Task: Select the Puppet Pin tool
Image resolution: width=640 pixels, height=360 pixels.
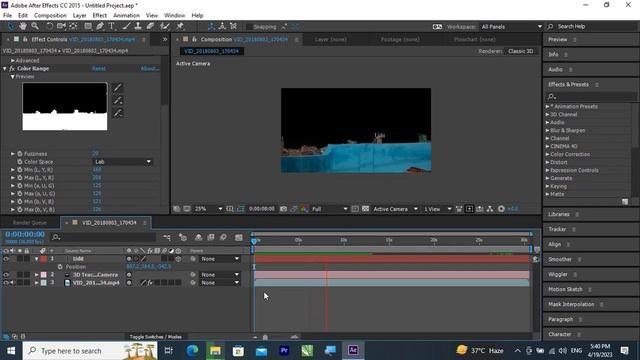Action: 180,26
